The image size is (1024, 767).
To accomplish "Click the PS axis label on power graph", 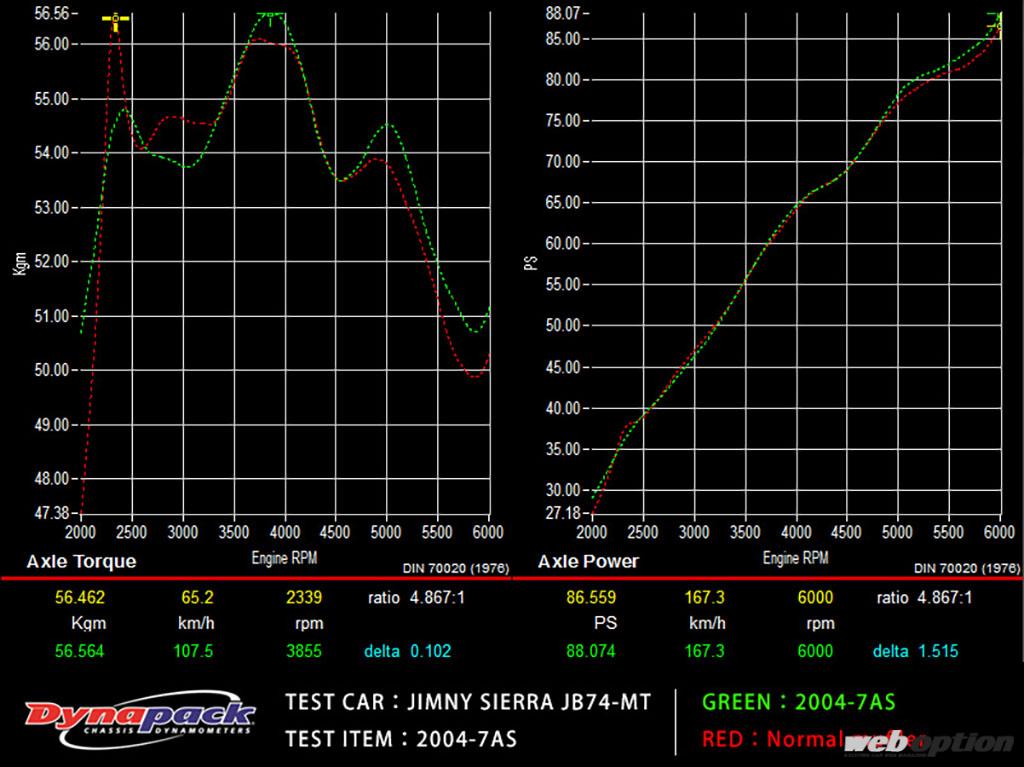I will pyautogui.click(x=532, y=263).
